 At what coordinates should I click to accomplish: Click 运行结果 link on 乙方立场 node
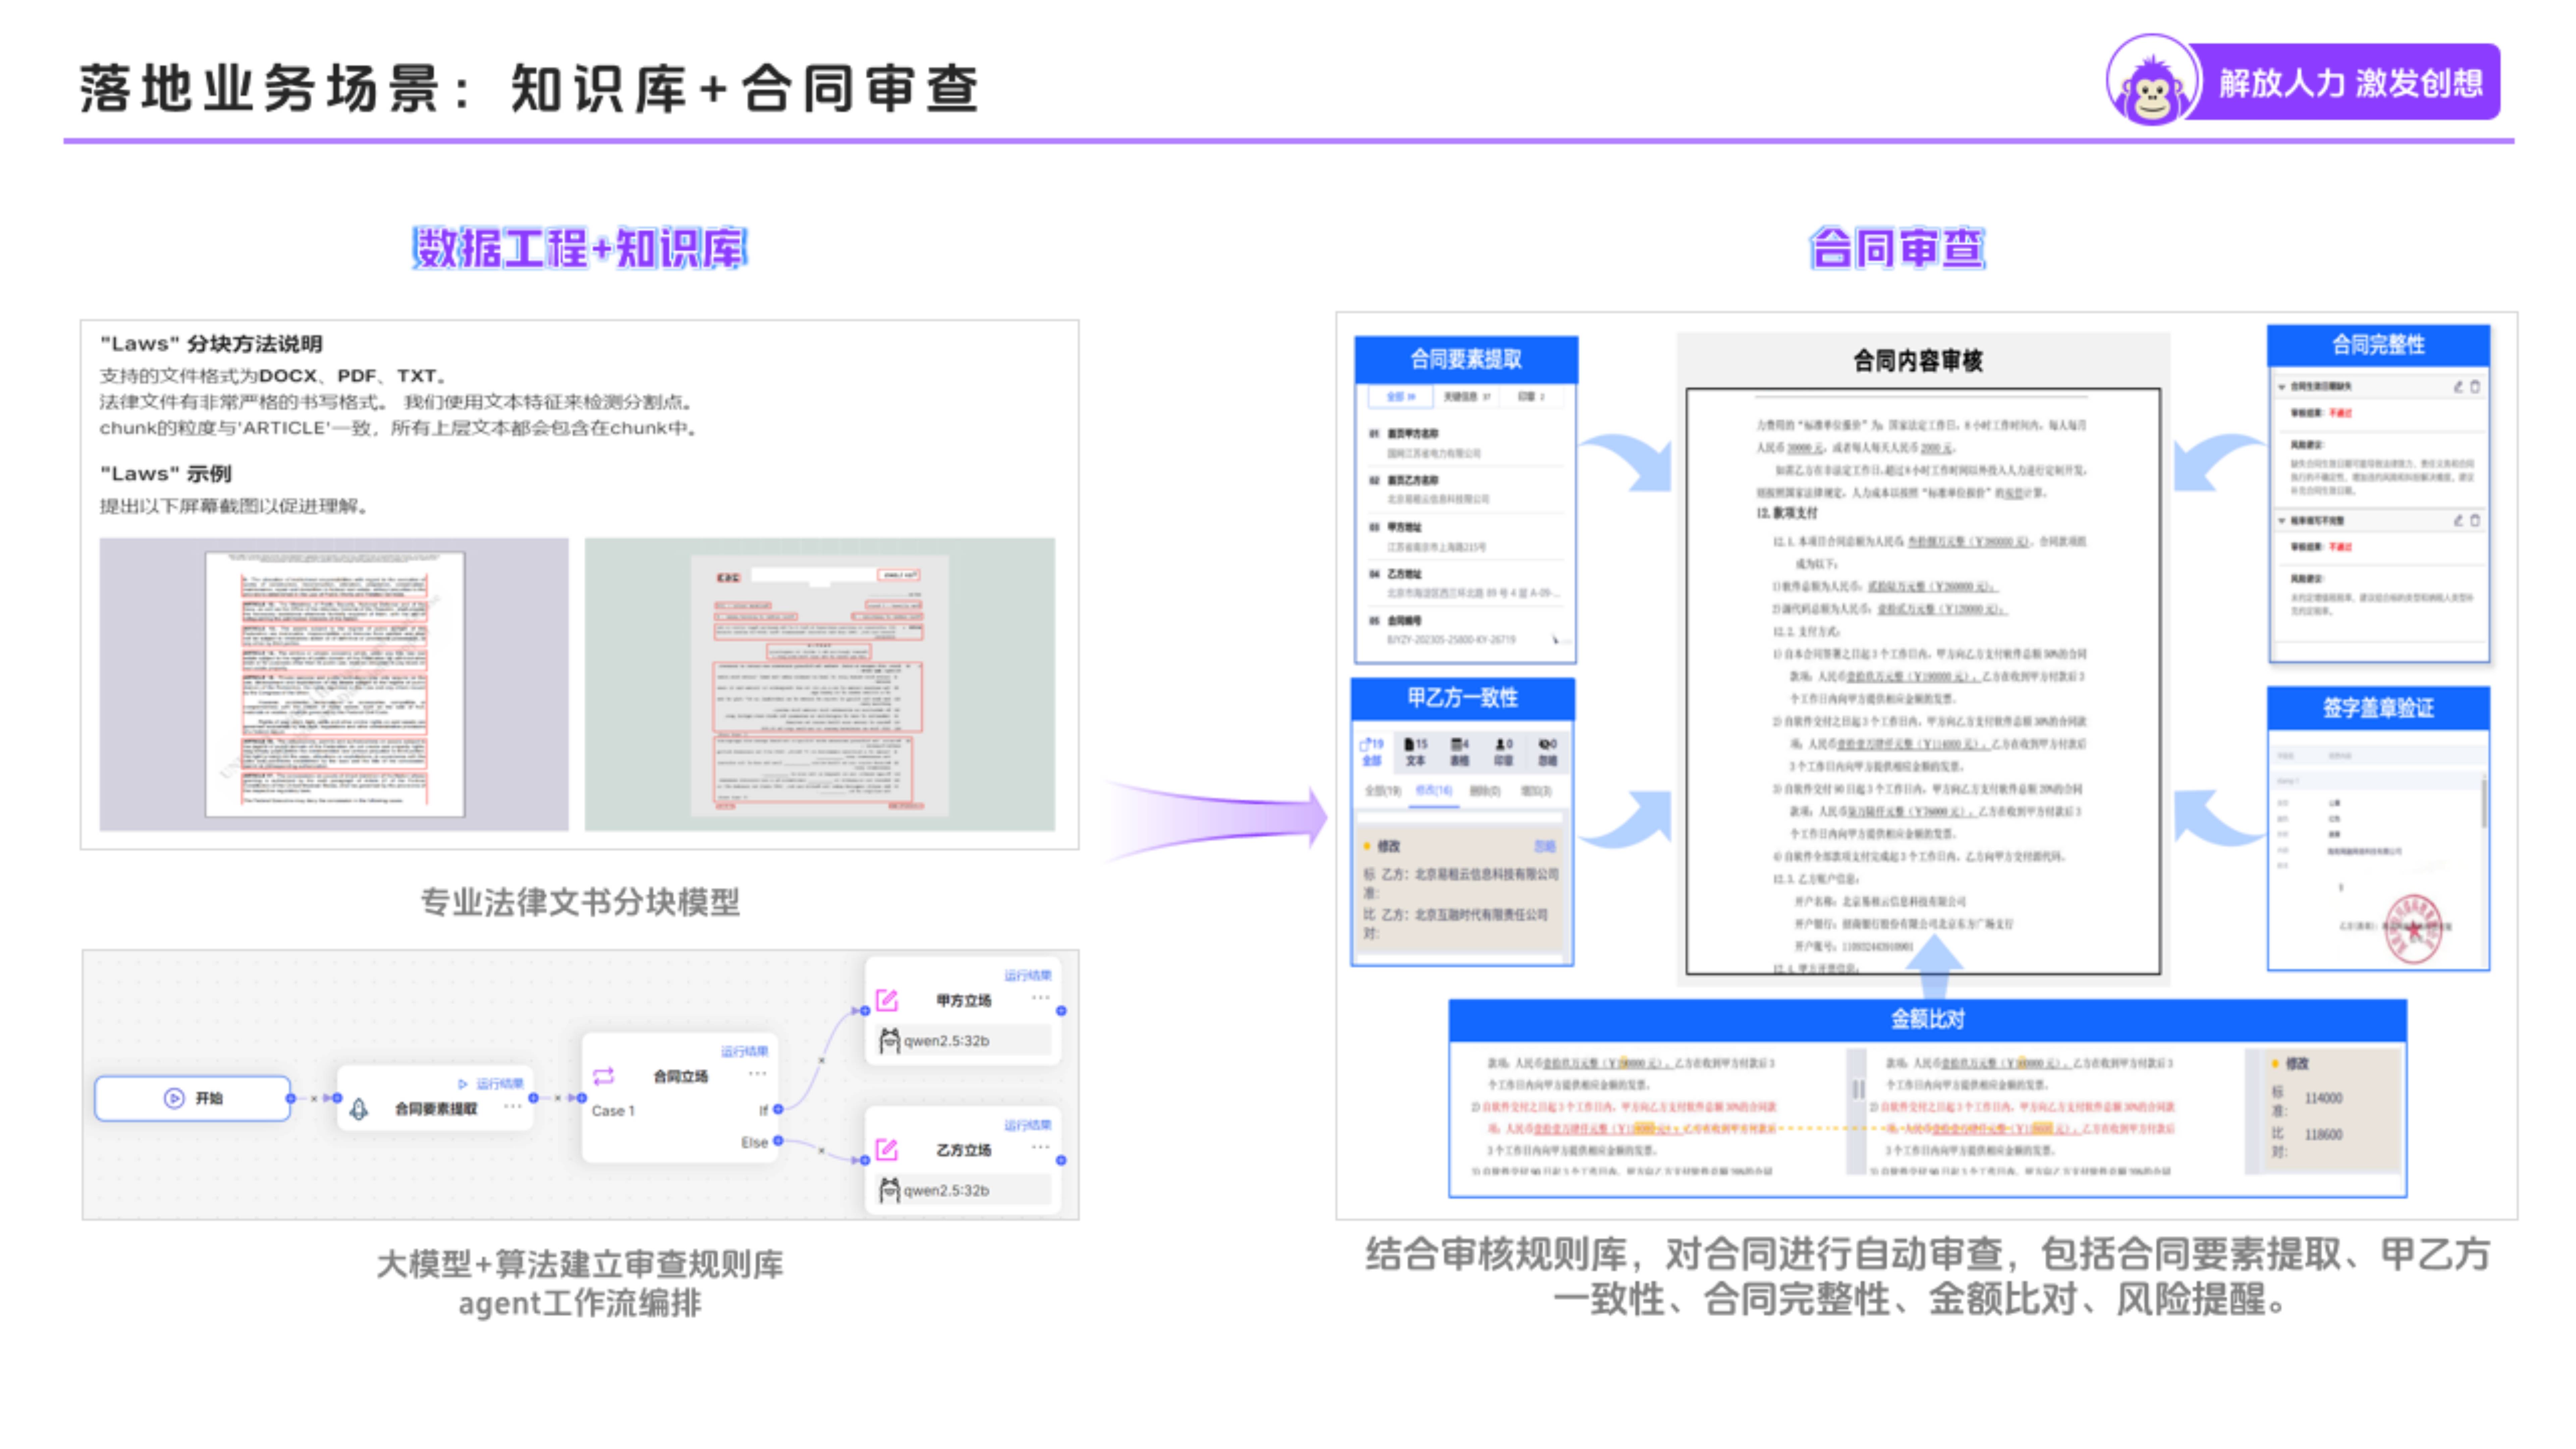[x=1028, y=1125]
